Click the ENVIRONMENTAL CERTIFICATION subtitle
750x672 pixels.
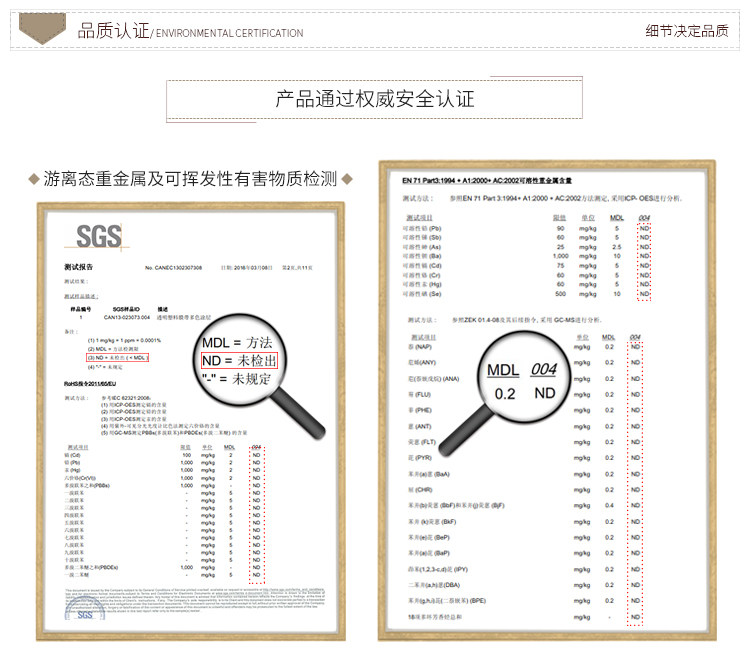pyautogui.click(x=230, y=33)
